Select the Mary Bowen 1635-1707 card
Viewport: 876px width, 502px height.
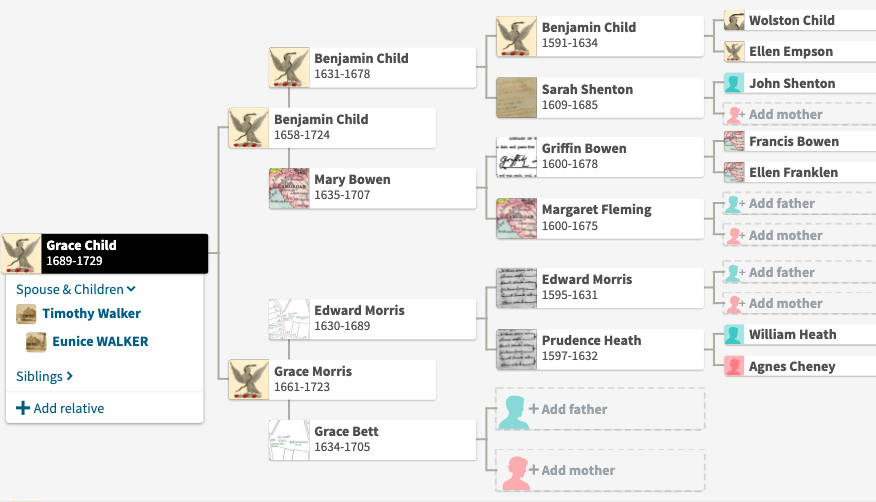tap(373, 188)
